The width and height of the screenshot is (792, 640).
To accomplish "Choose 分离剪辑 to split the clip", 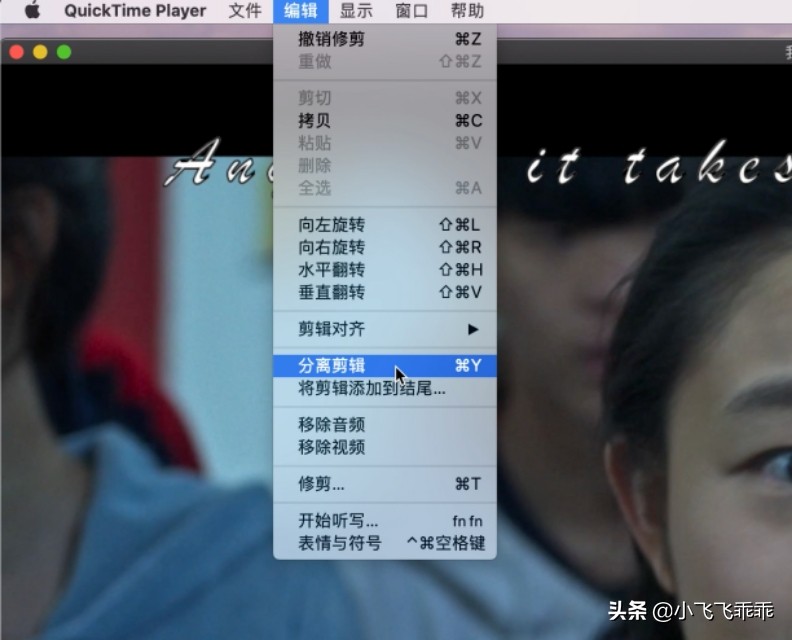I will (x=385, y=366).
